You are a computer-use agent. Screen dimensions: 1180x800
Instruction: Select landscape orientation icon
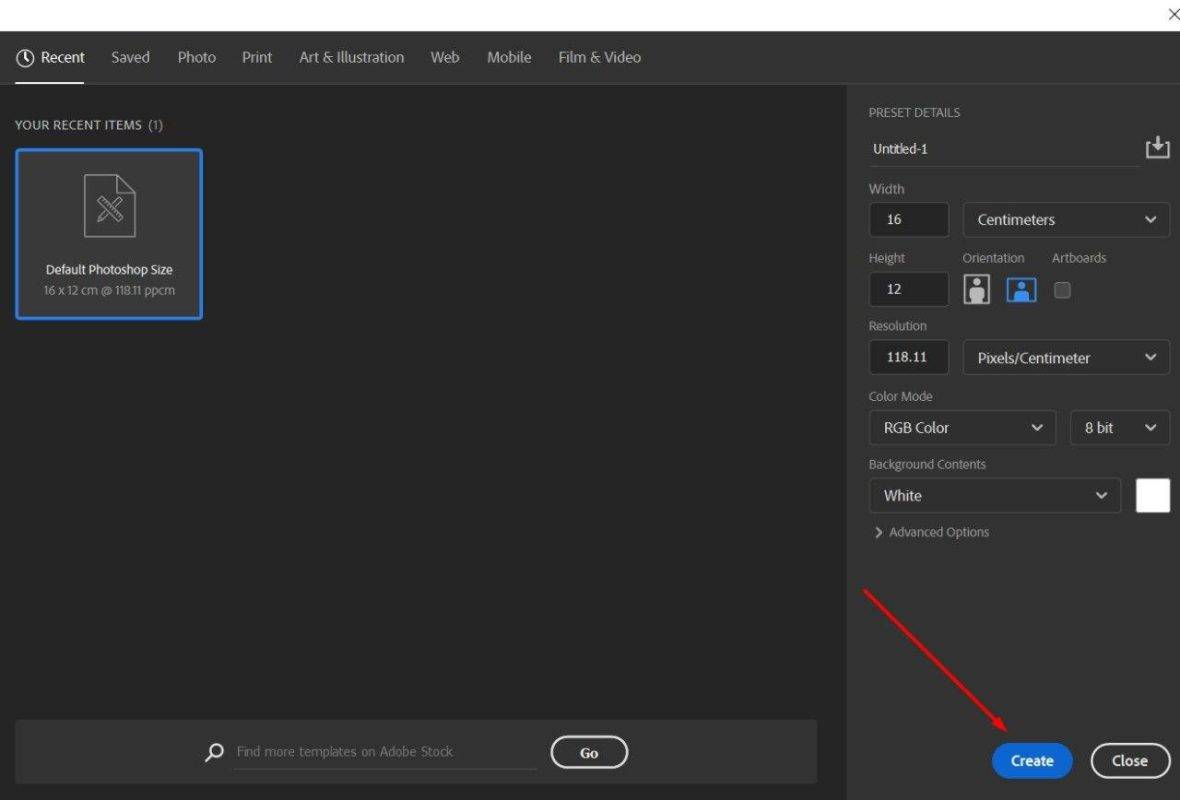[x=1020, y=290]
